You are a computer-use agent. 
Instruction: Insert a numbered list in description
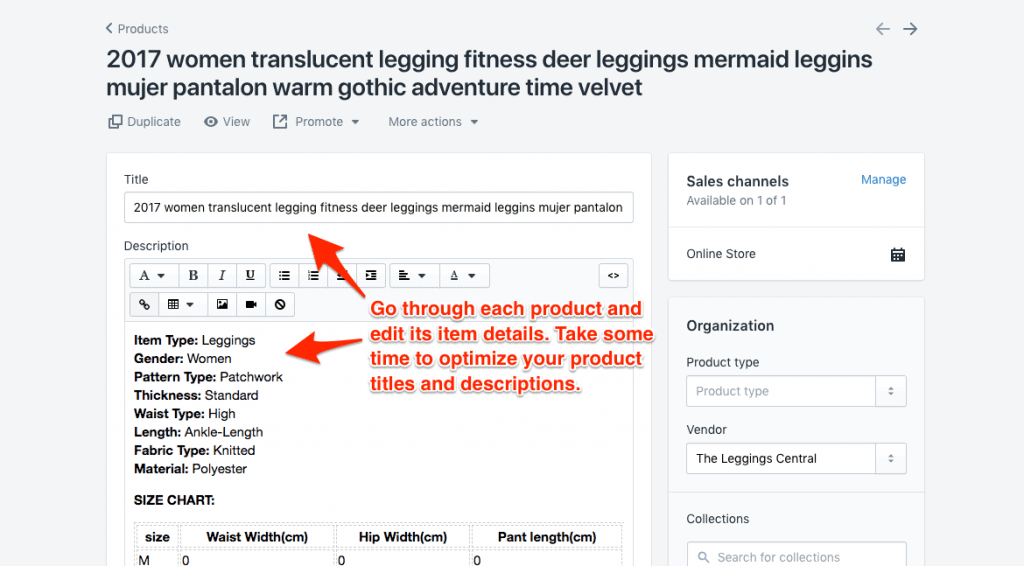(x=314, y=275)
